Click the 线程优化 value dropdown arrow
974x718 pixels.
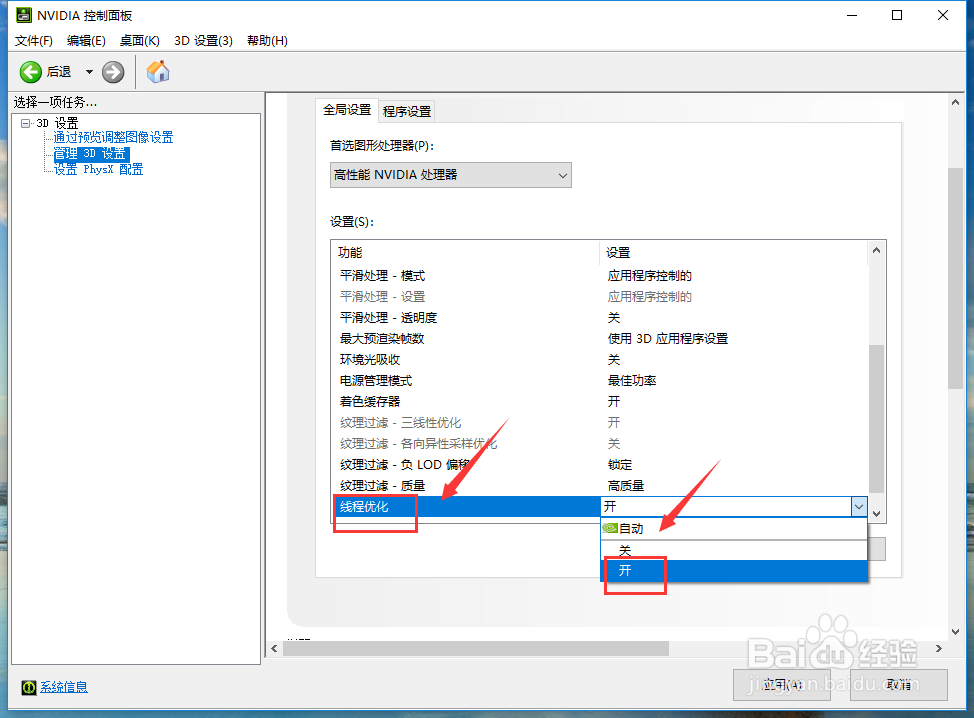coord(858,507)
